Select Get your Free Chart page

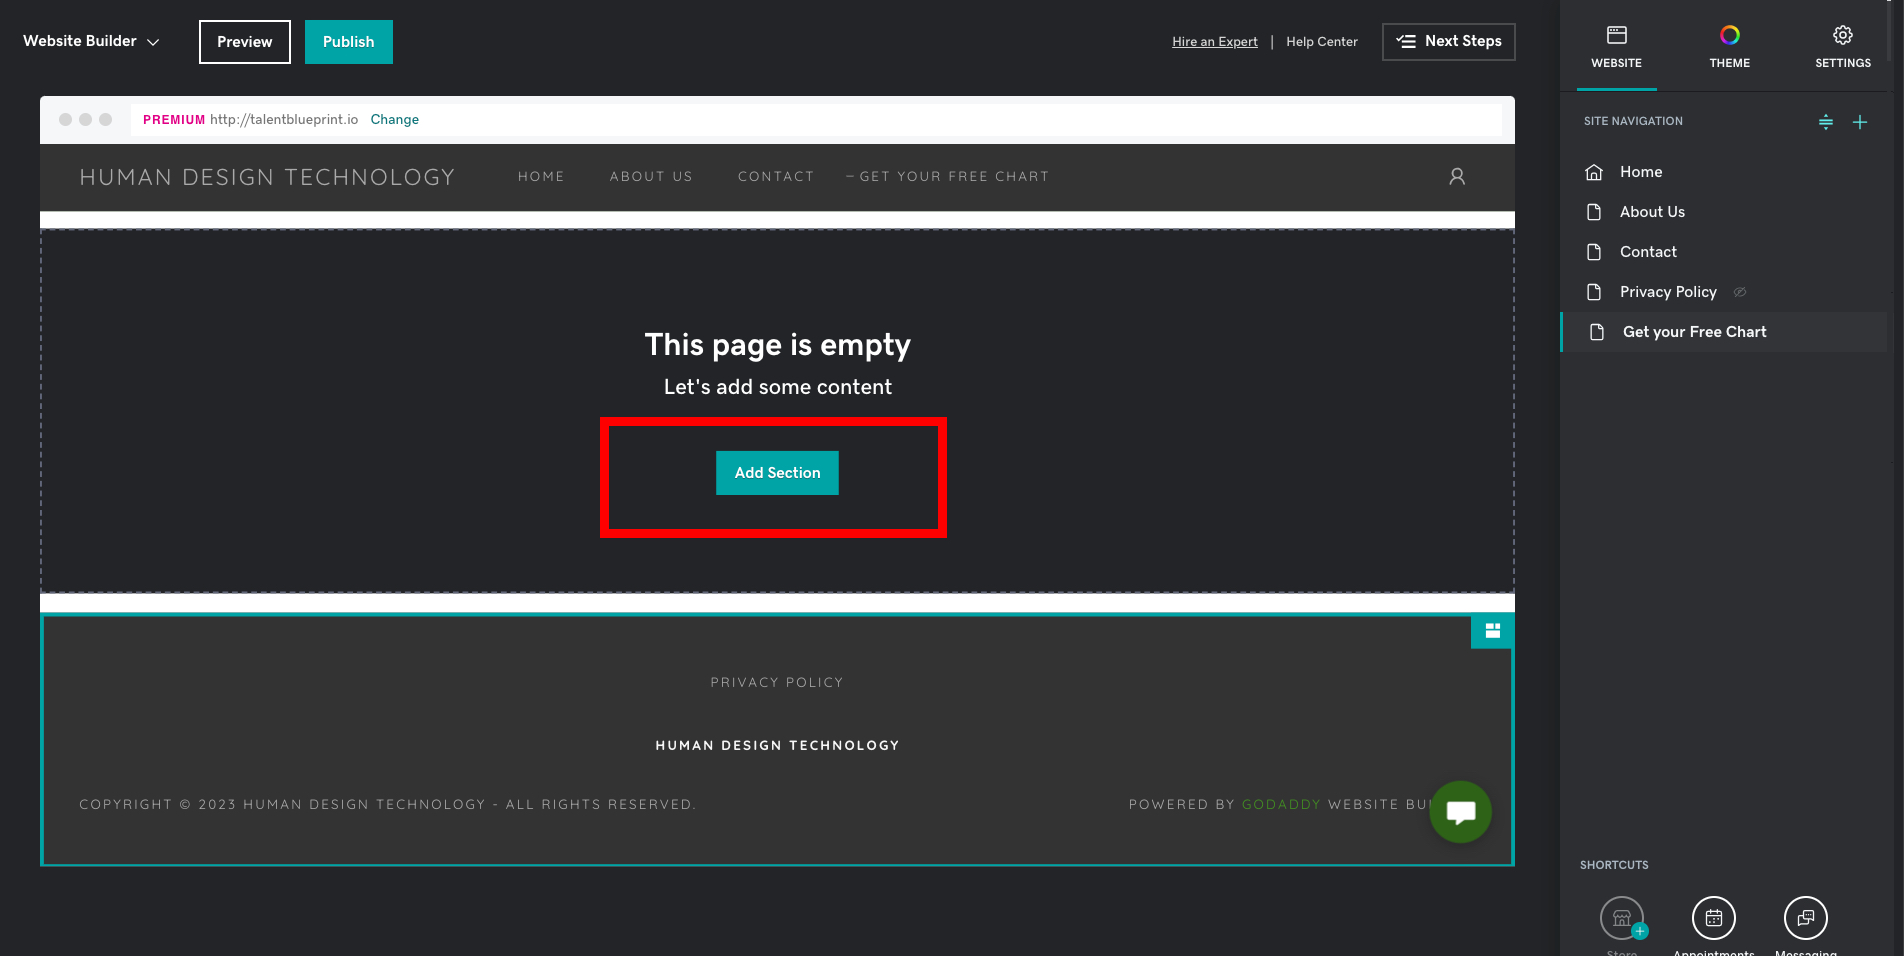coord(1723,332)
